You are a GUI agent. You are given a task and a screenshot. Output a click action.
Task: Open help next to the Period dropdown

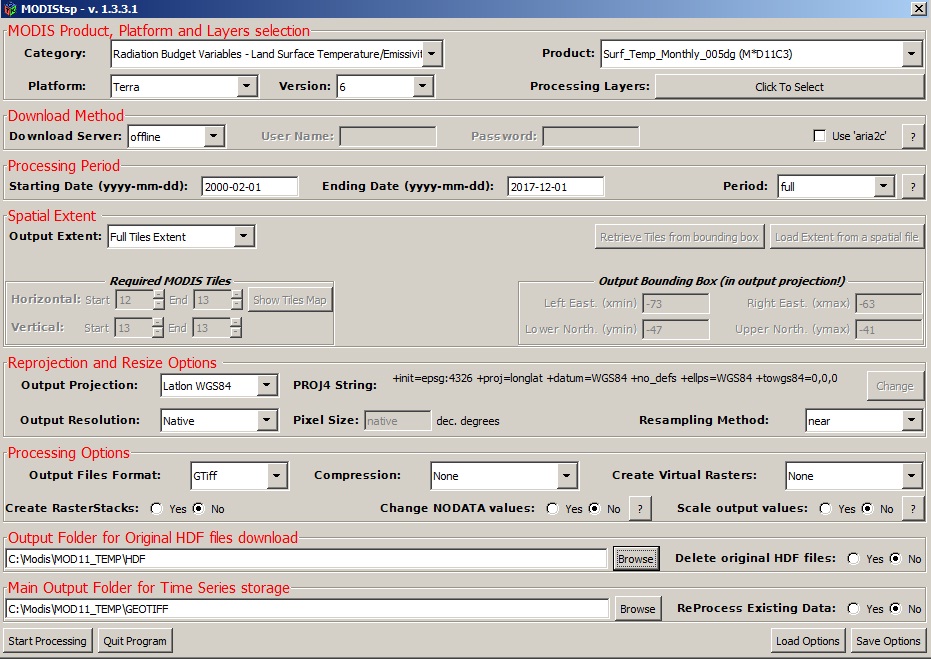[x=912, y=185]
